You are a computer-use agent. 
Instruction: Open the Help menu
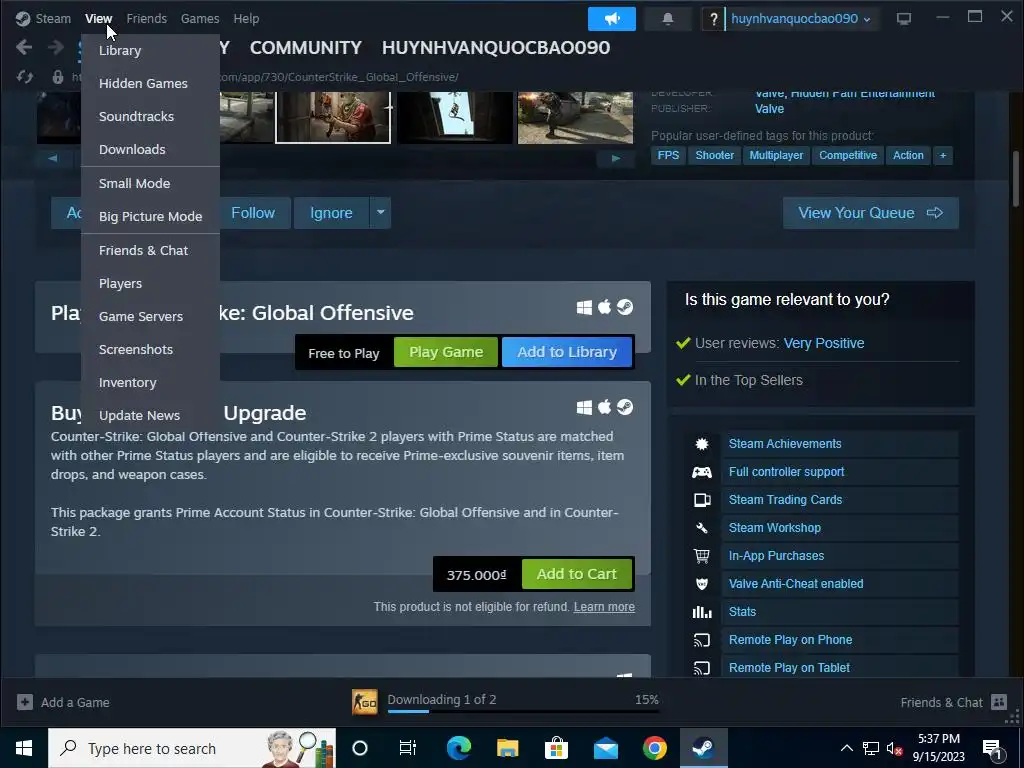[246, 19]
